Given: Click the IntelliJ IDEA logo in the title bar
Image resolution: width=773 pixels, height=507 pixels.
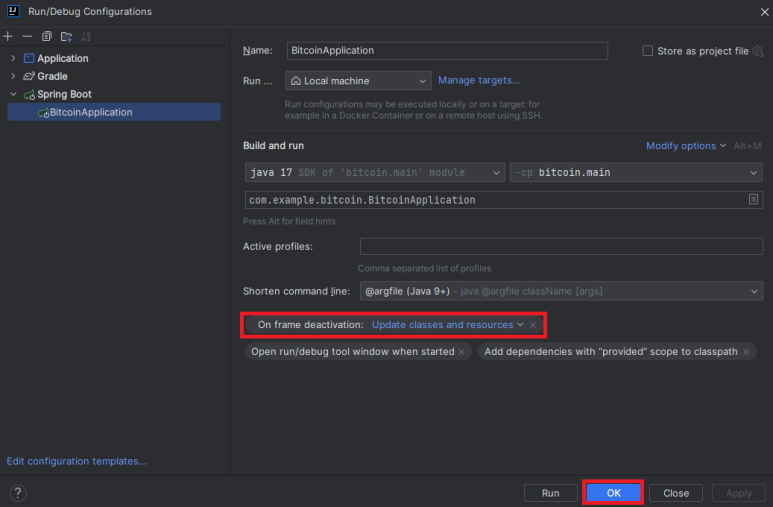Looking at the screenshot, I should (x=13, y=11).
